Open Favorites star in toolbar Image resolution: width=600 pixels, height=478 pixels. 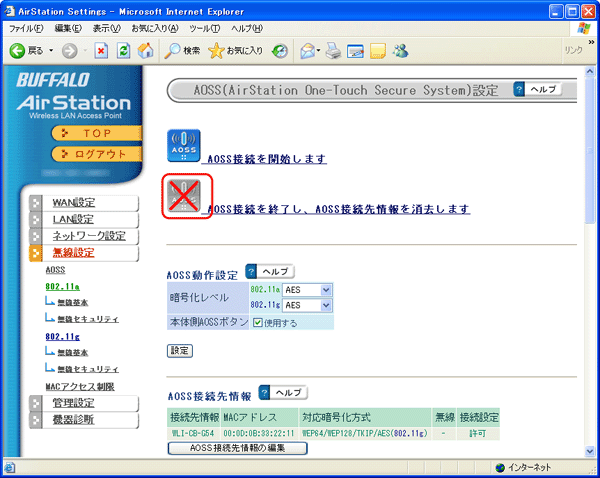coord(216,51)
